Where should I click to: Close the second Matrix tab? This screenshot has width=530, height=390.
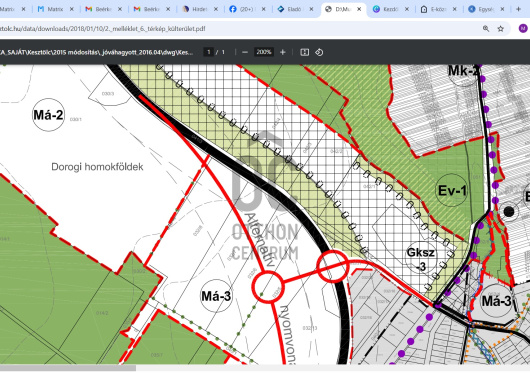(72, 9)
